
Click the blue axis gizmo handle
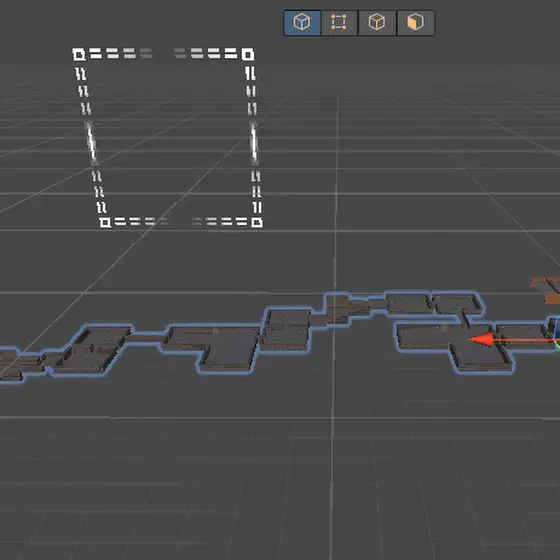click(555, 326)
